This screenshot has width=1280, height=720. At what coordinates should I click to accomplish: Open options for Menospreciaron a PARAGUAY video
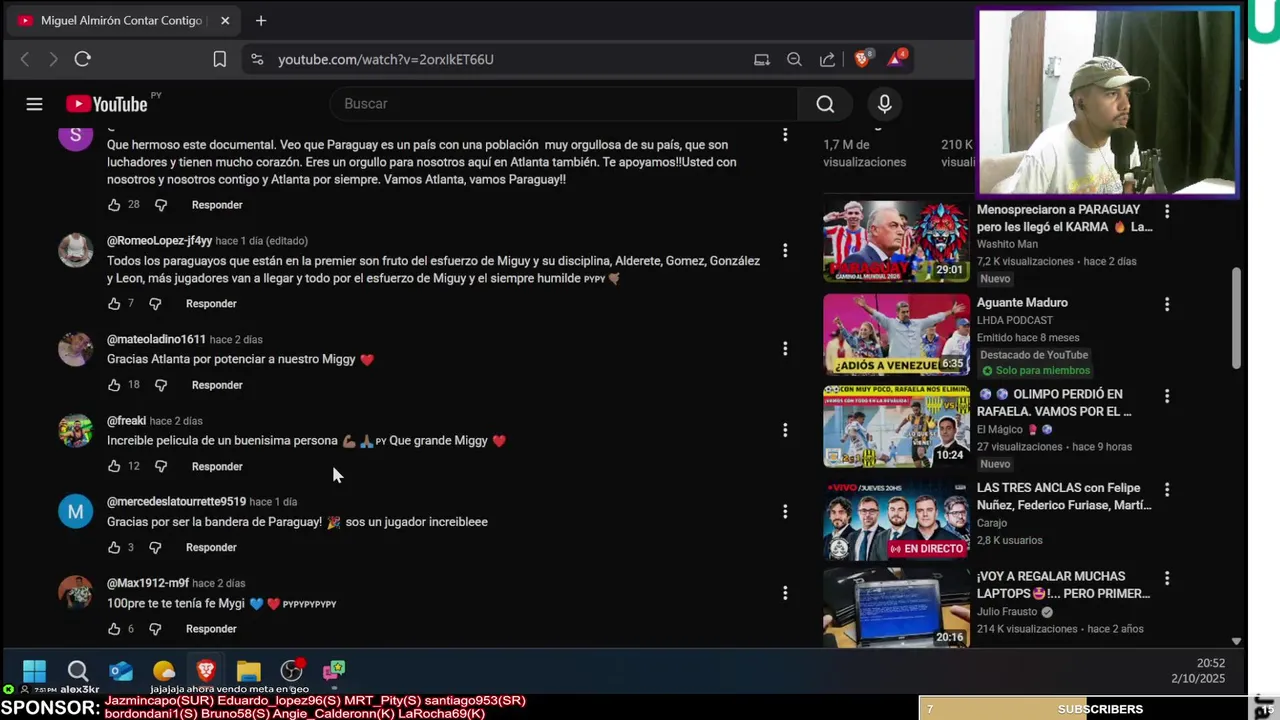(1167, 211)
